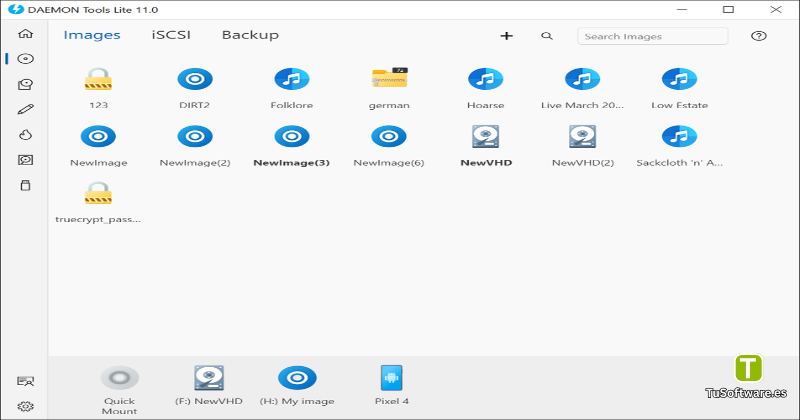The height and width of the screenshot is (420, 800).
Task: Select the (H:) My image drive
Action: (297, 378)
